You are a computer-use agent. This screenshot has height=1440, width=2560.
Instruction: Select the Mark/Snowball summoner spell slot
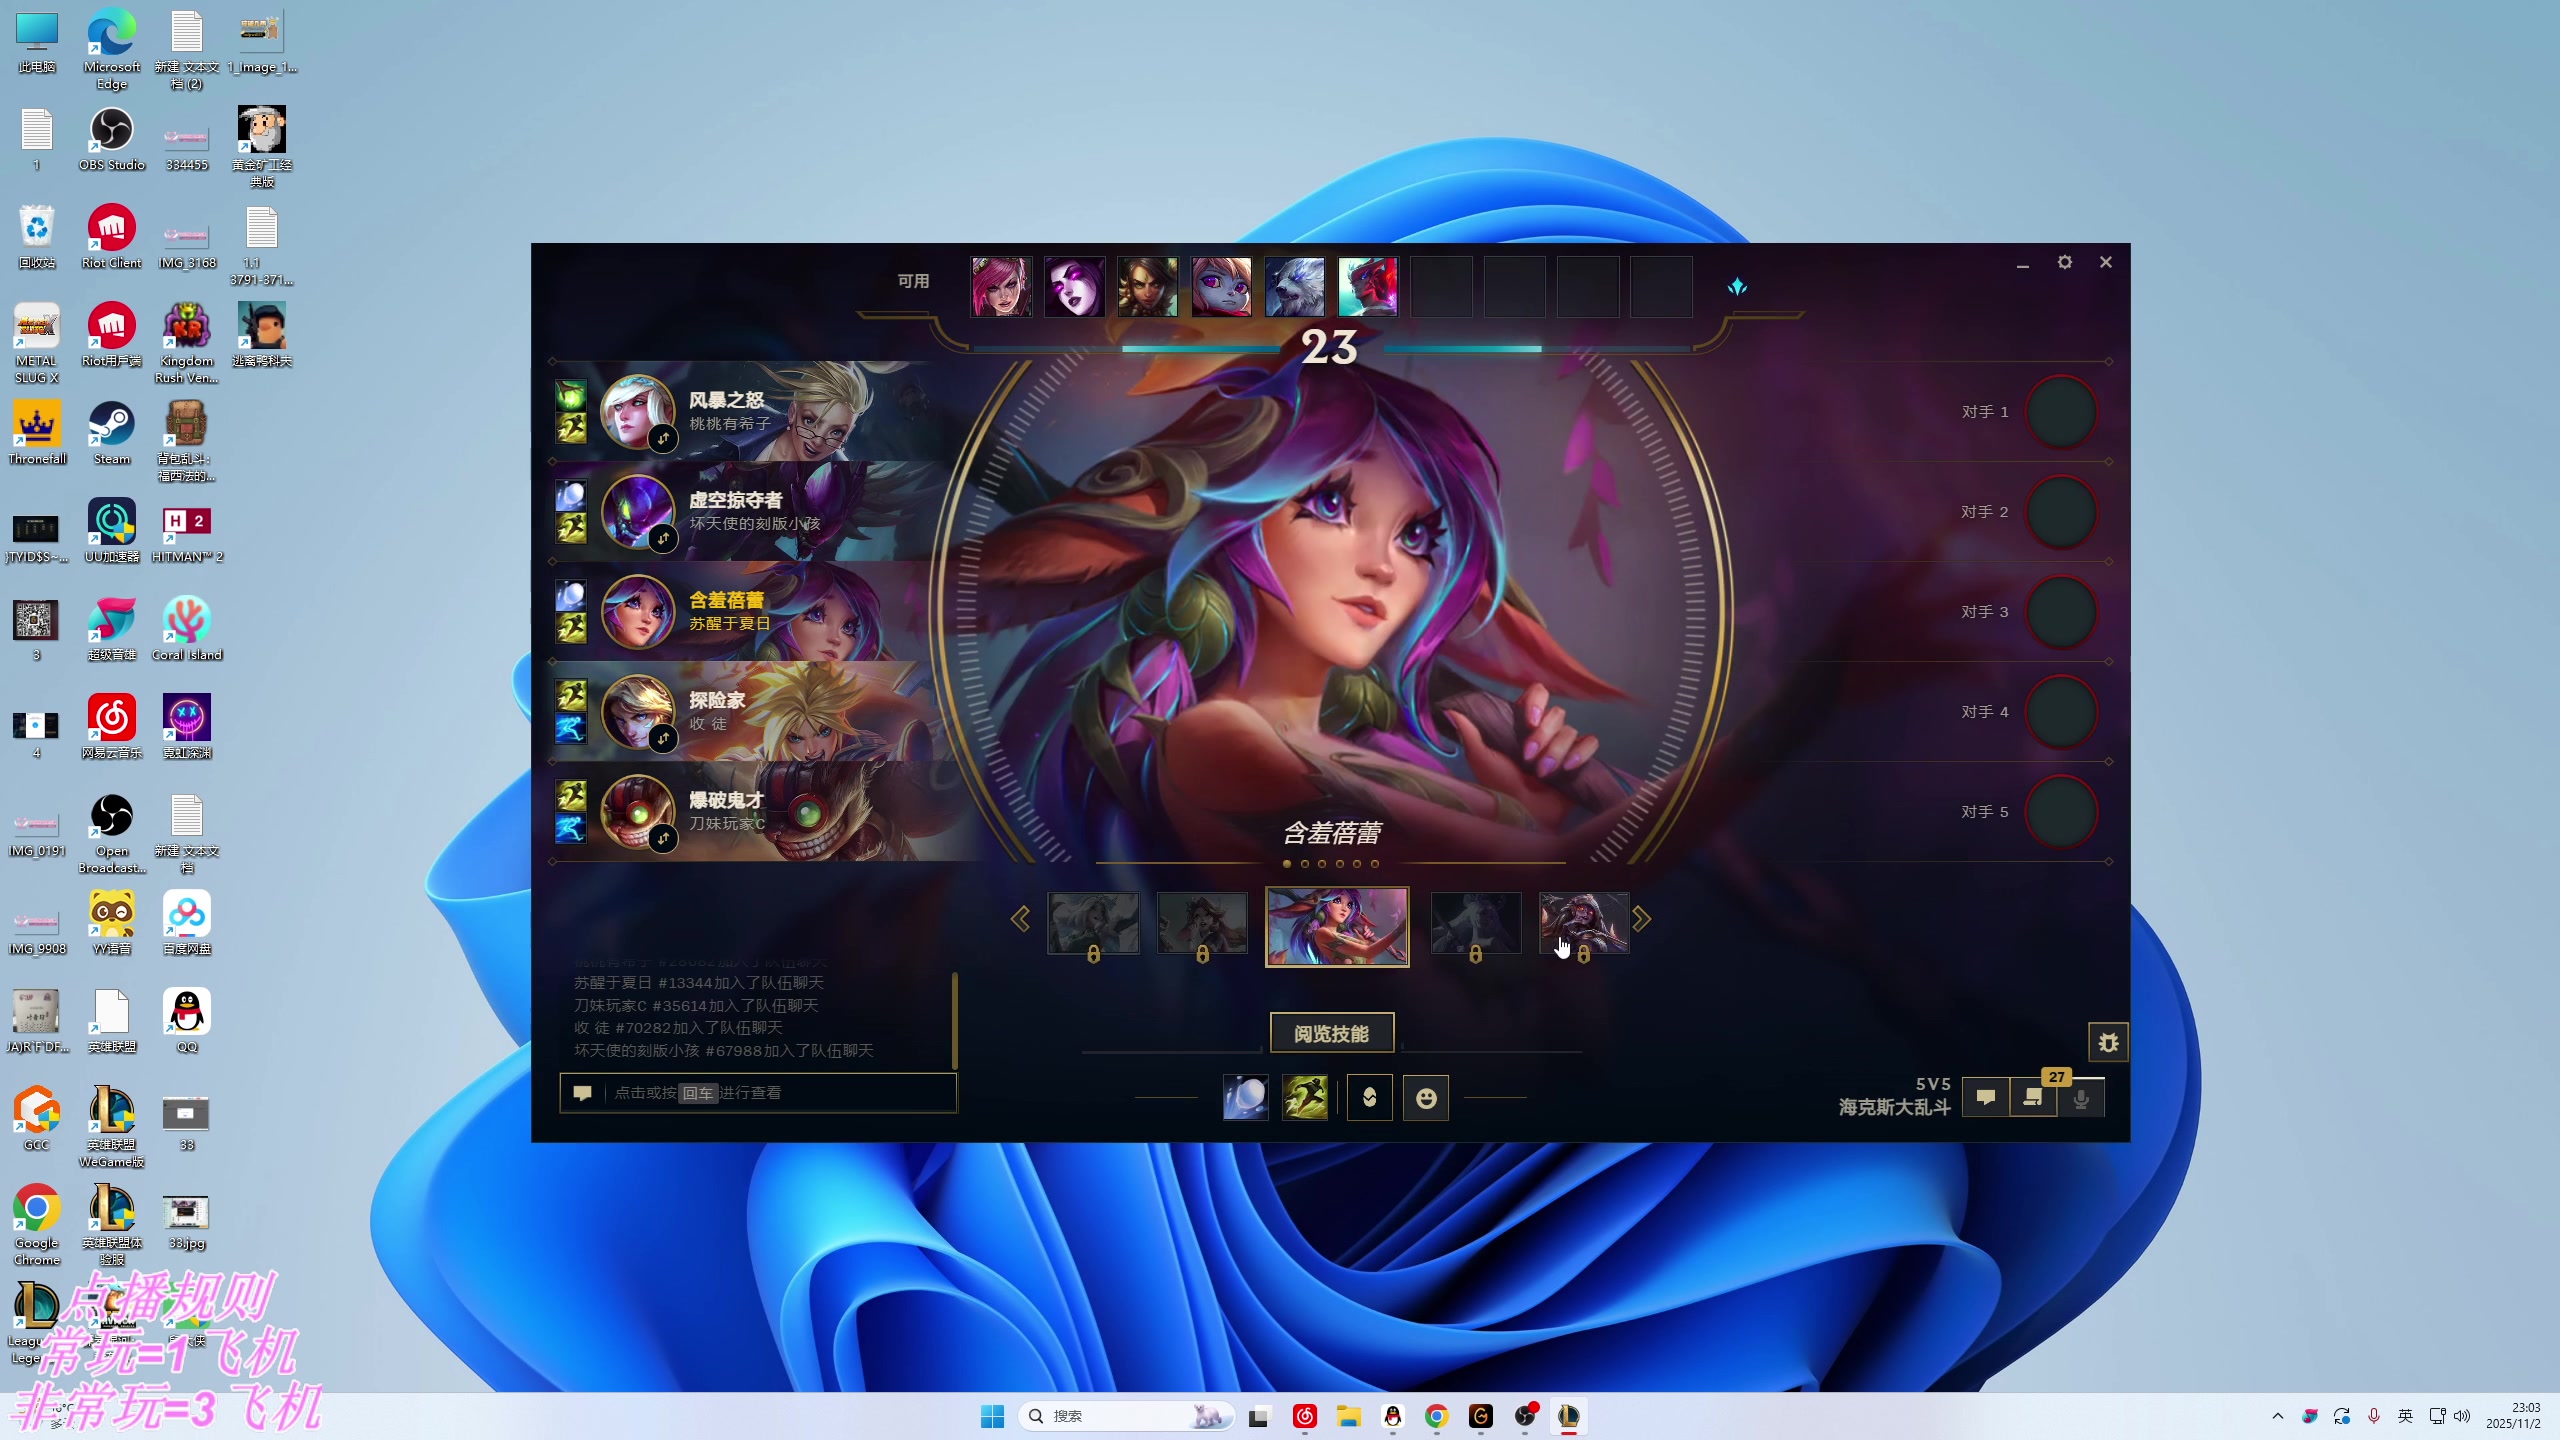pyautogui.click(x=1245, y=1098)
